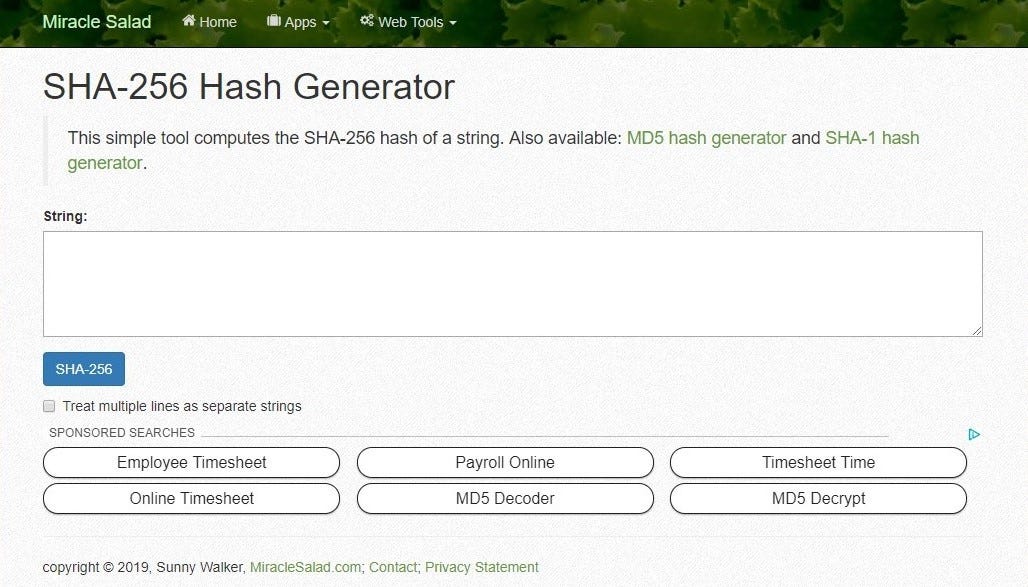Click the Home house icon
Screen dimensions: 1028x587
click(x=189, y=21)
